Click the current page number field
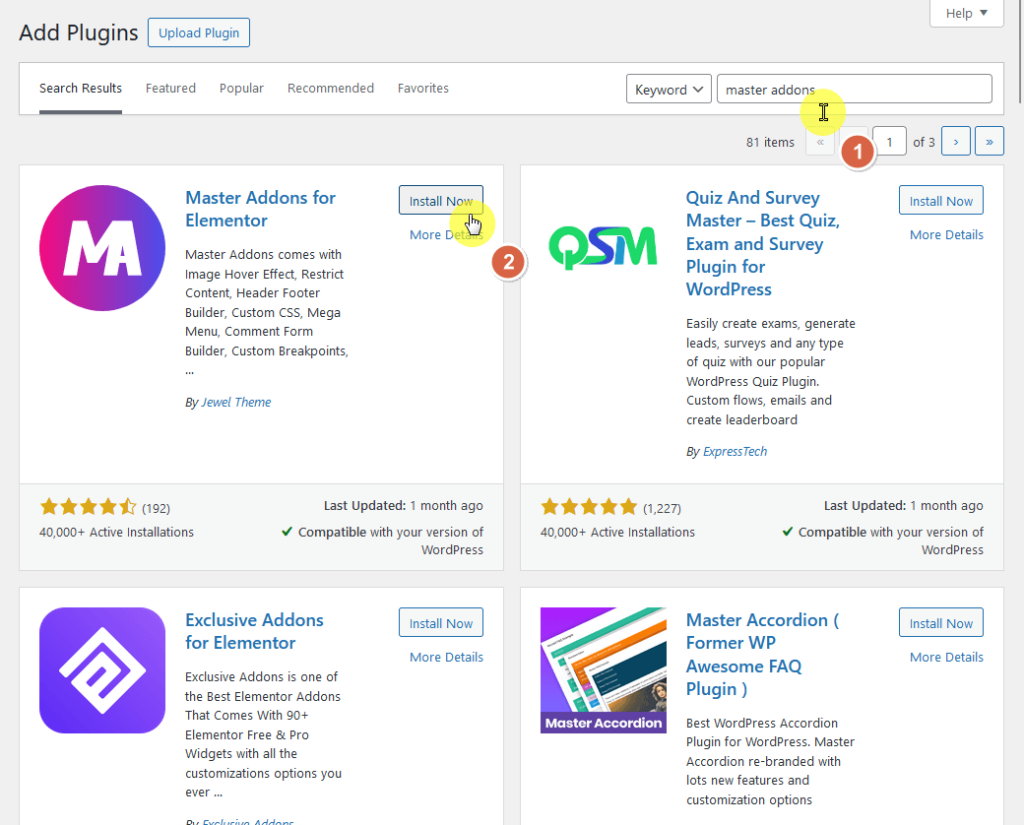The height and width of the screenshot is (825, 1024). point(889,141)
